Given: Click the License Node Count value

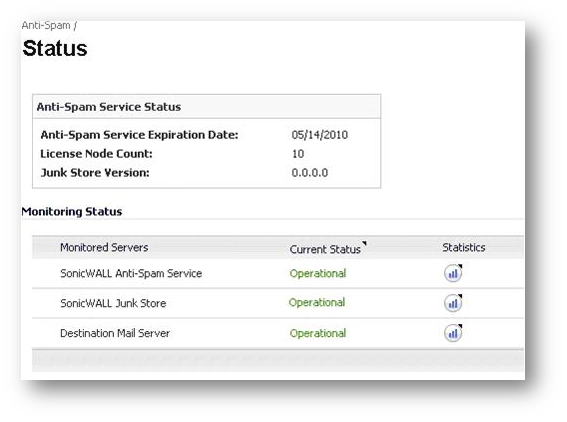Looking at the screenshot, I should (x=298, y=154).
